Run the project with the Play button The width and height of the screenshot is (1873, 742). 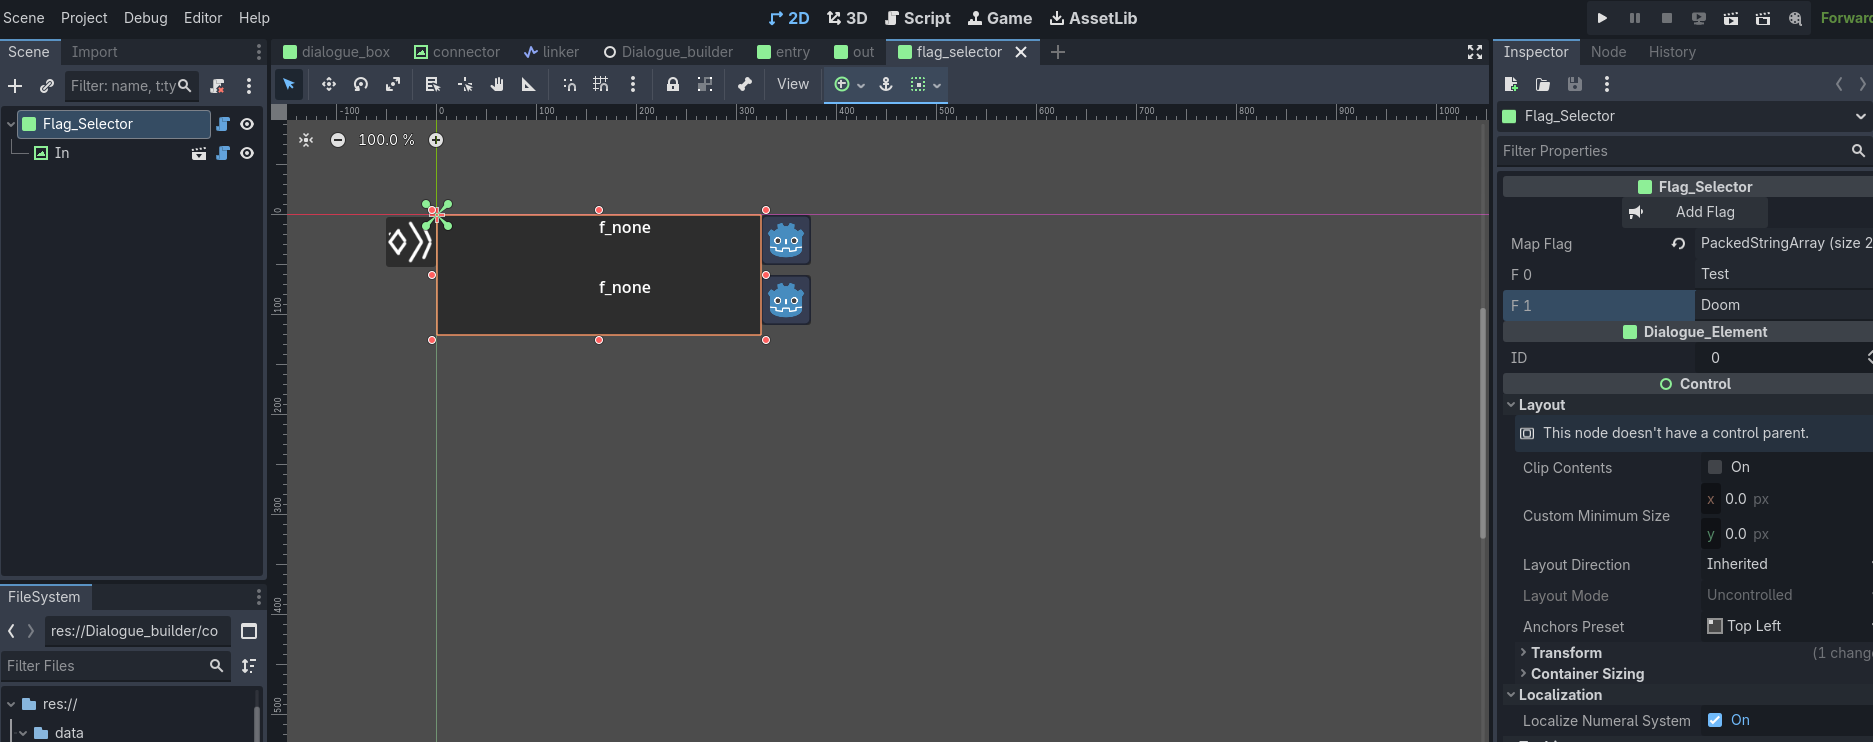pyautogui.click(x=1603, y=18)
